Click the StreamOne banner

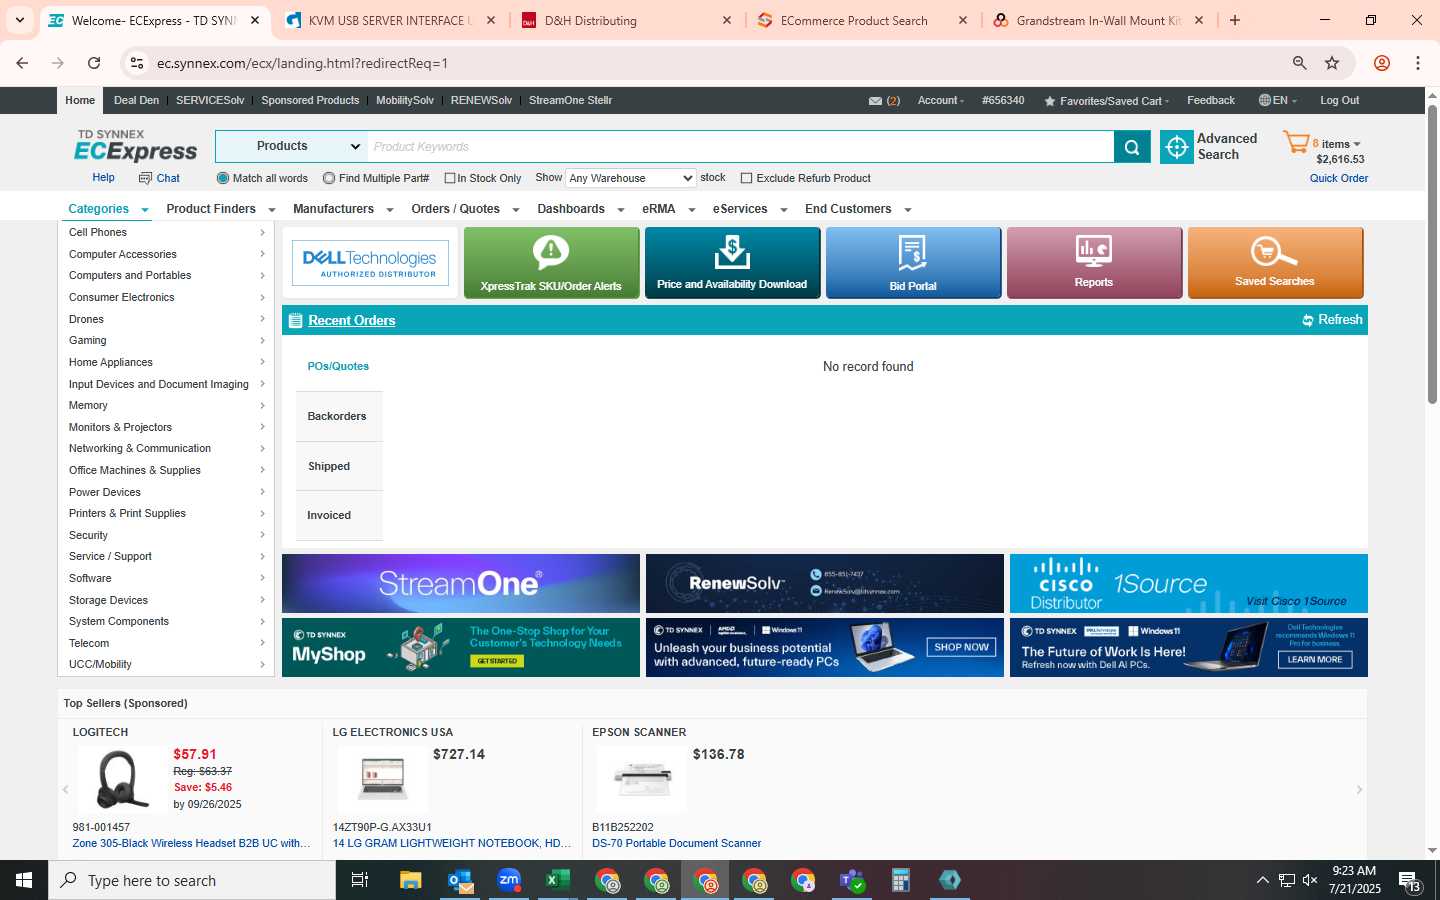(461, 583)
